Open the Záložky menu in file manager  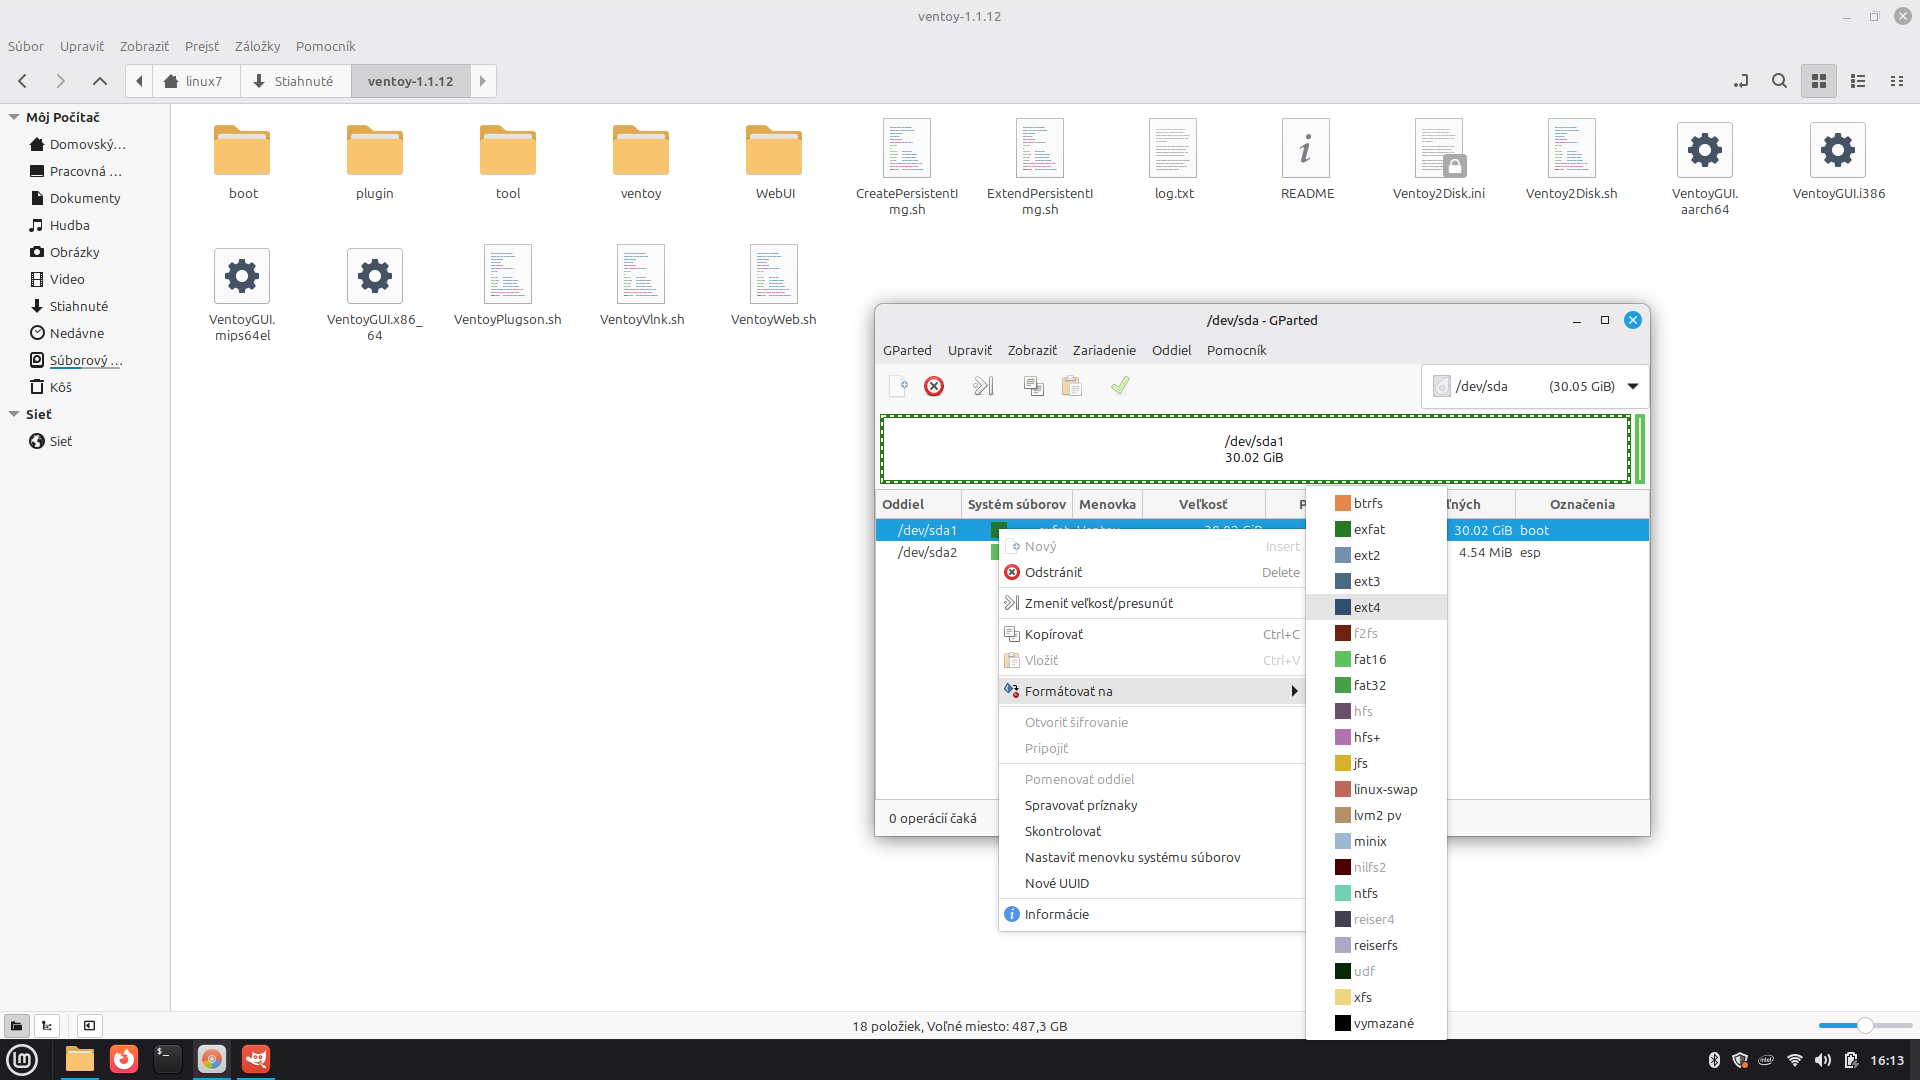(257, 46)
